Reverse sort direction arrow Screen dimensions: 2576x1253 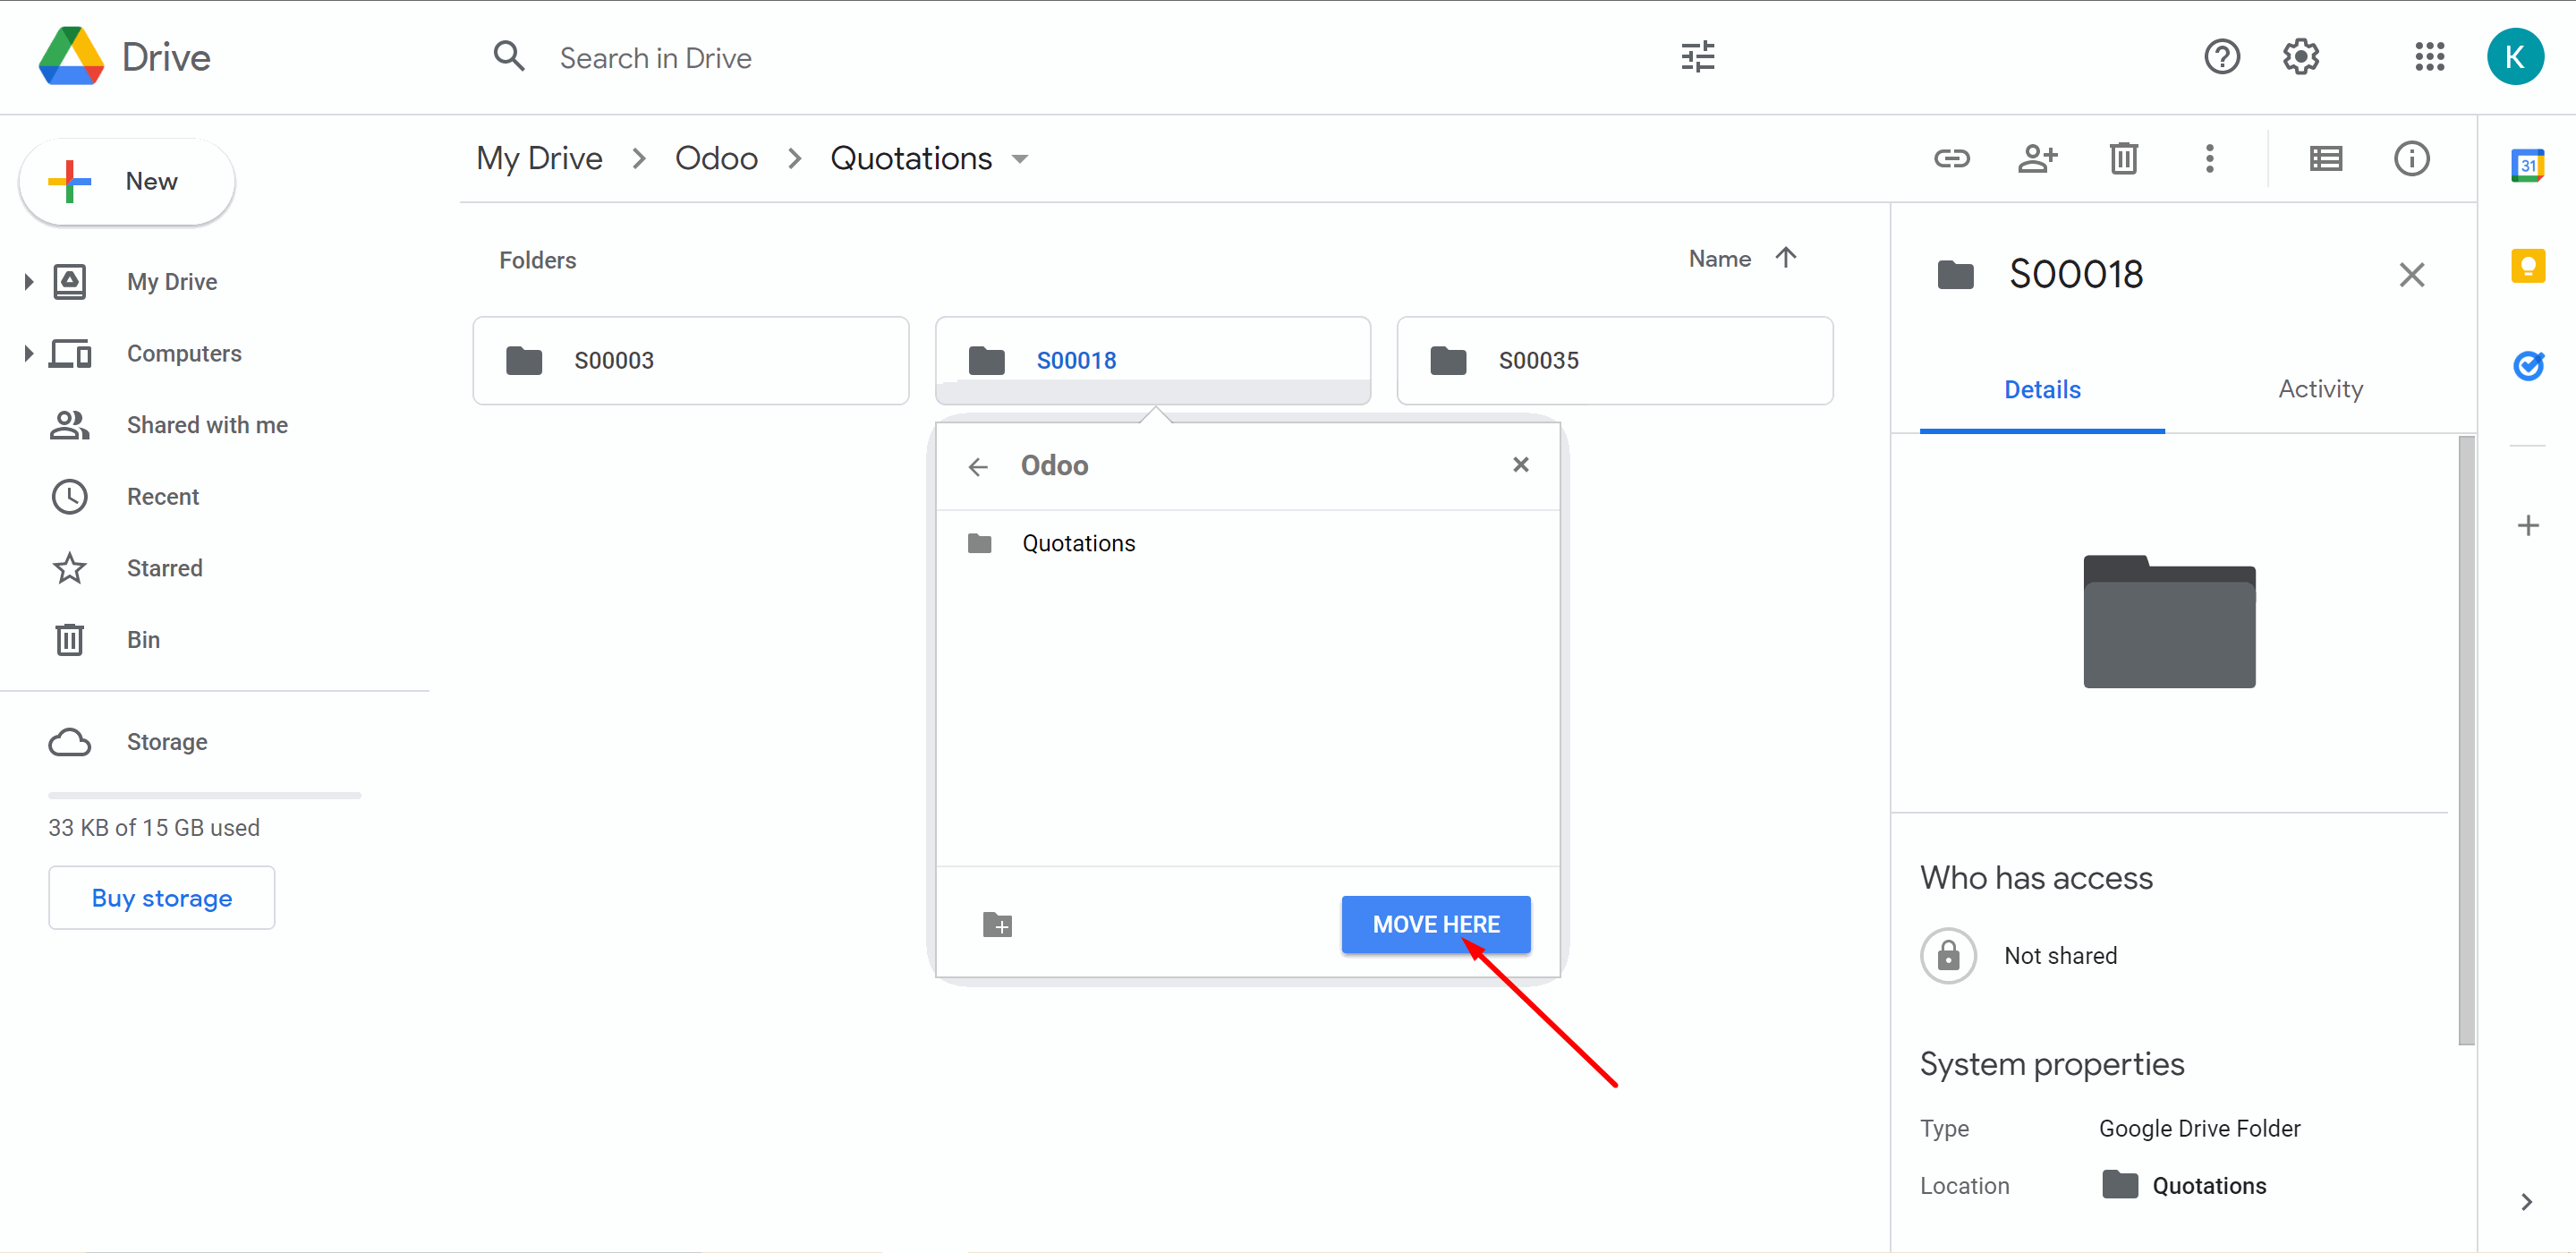pyautogui.click(x=1785, y=258)
